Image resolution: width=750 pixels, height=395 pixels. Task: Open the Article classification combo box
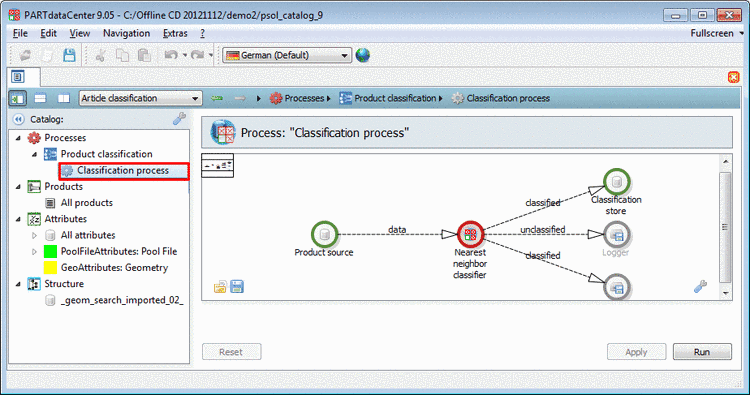pos(141,99)
